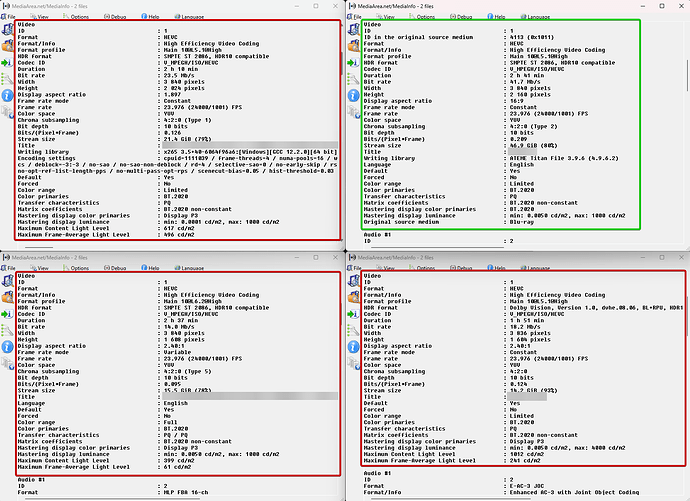This screenshot has height=501, width=690.
Task: Open Preferences wrench icon in upper-right MediaInfo window
Action: click(354, 79)
